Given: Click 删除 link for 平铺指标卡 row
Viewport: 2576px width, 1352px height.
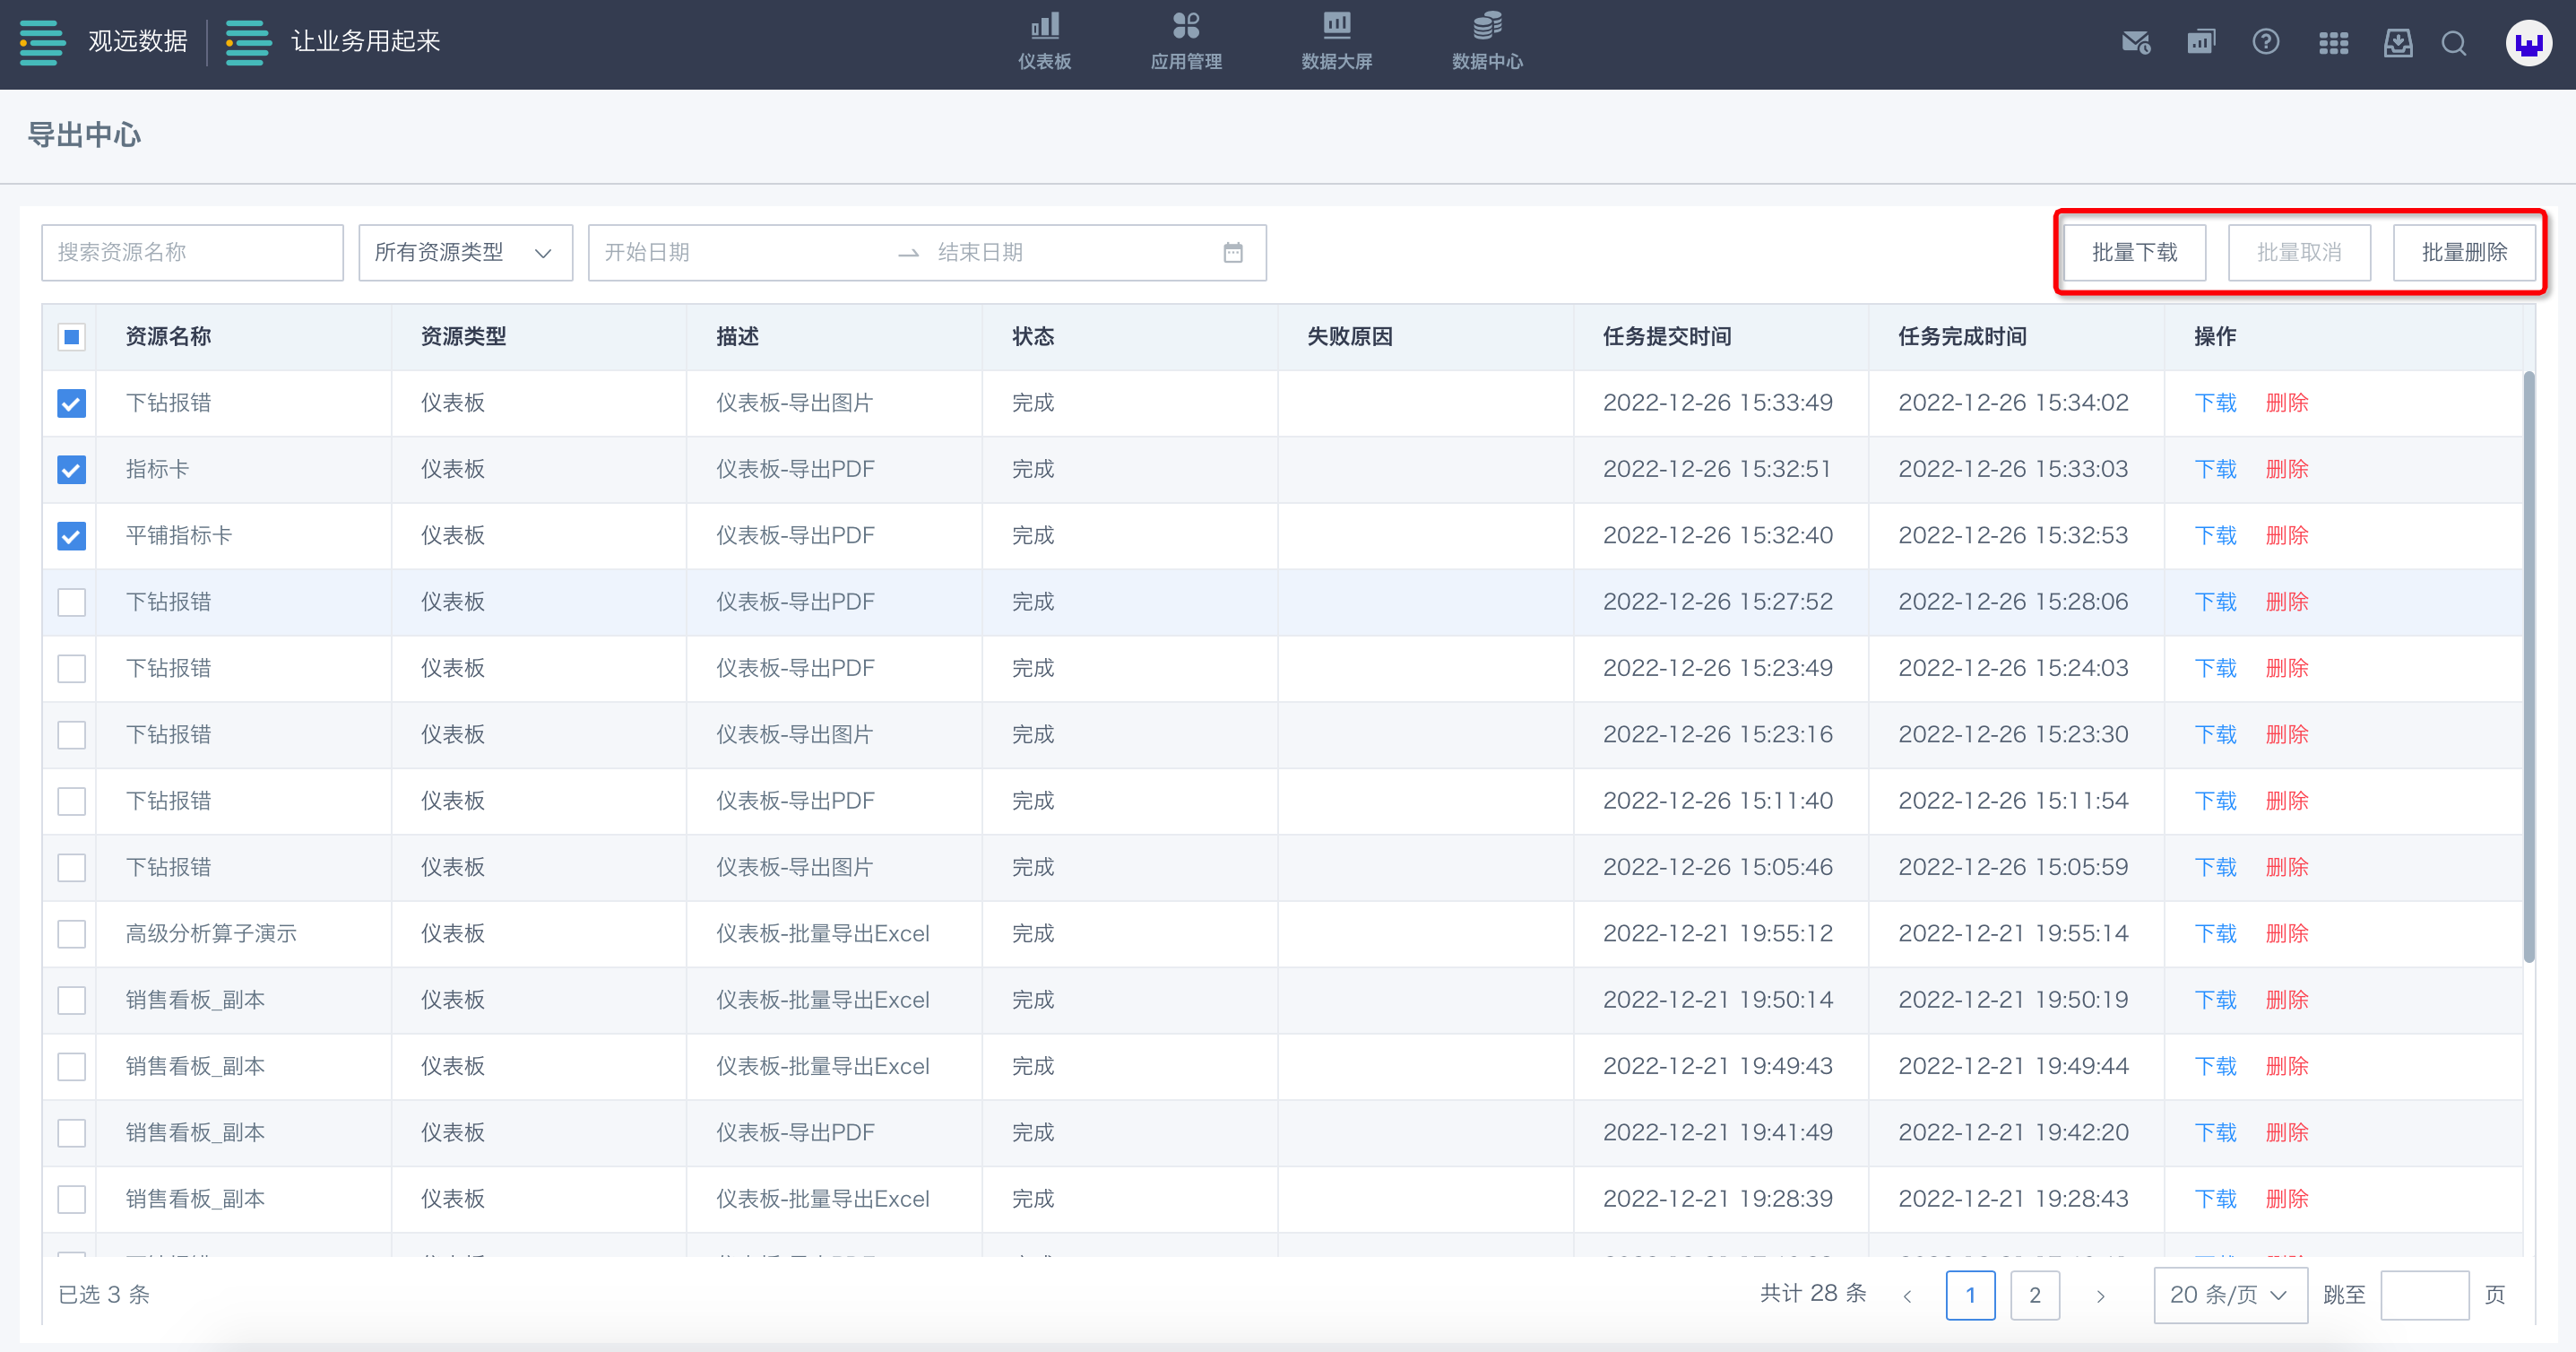Looking at the screenshot, I should (x=2286, y=536).
